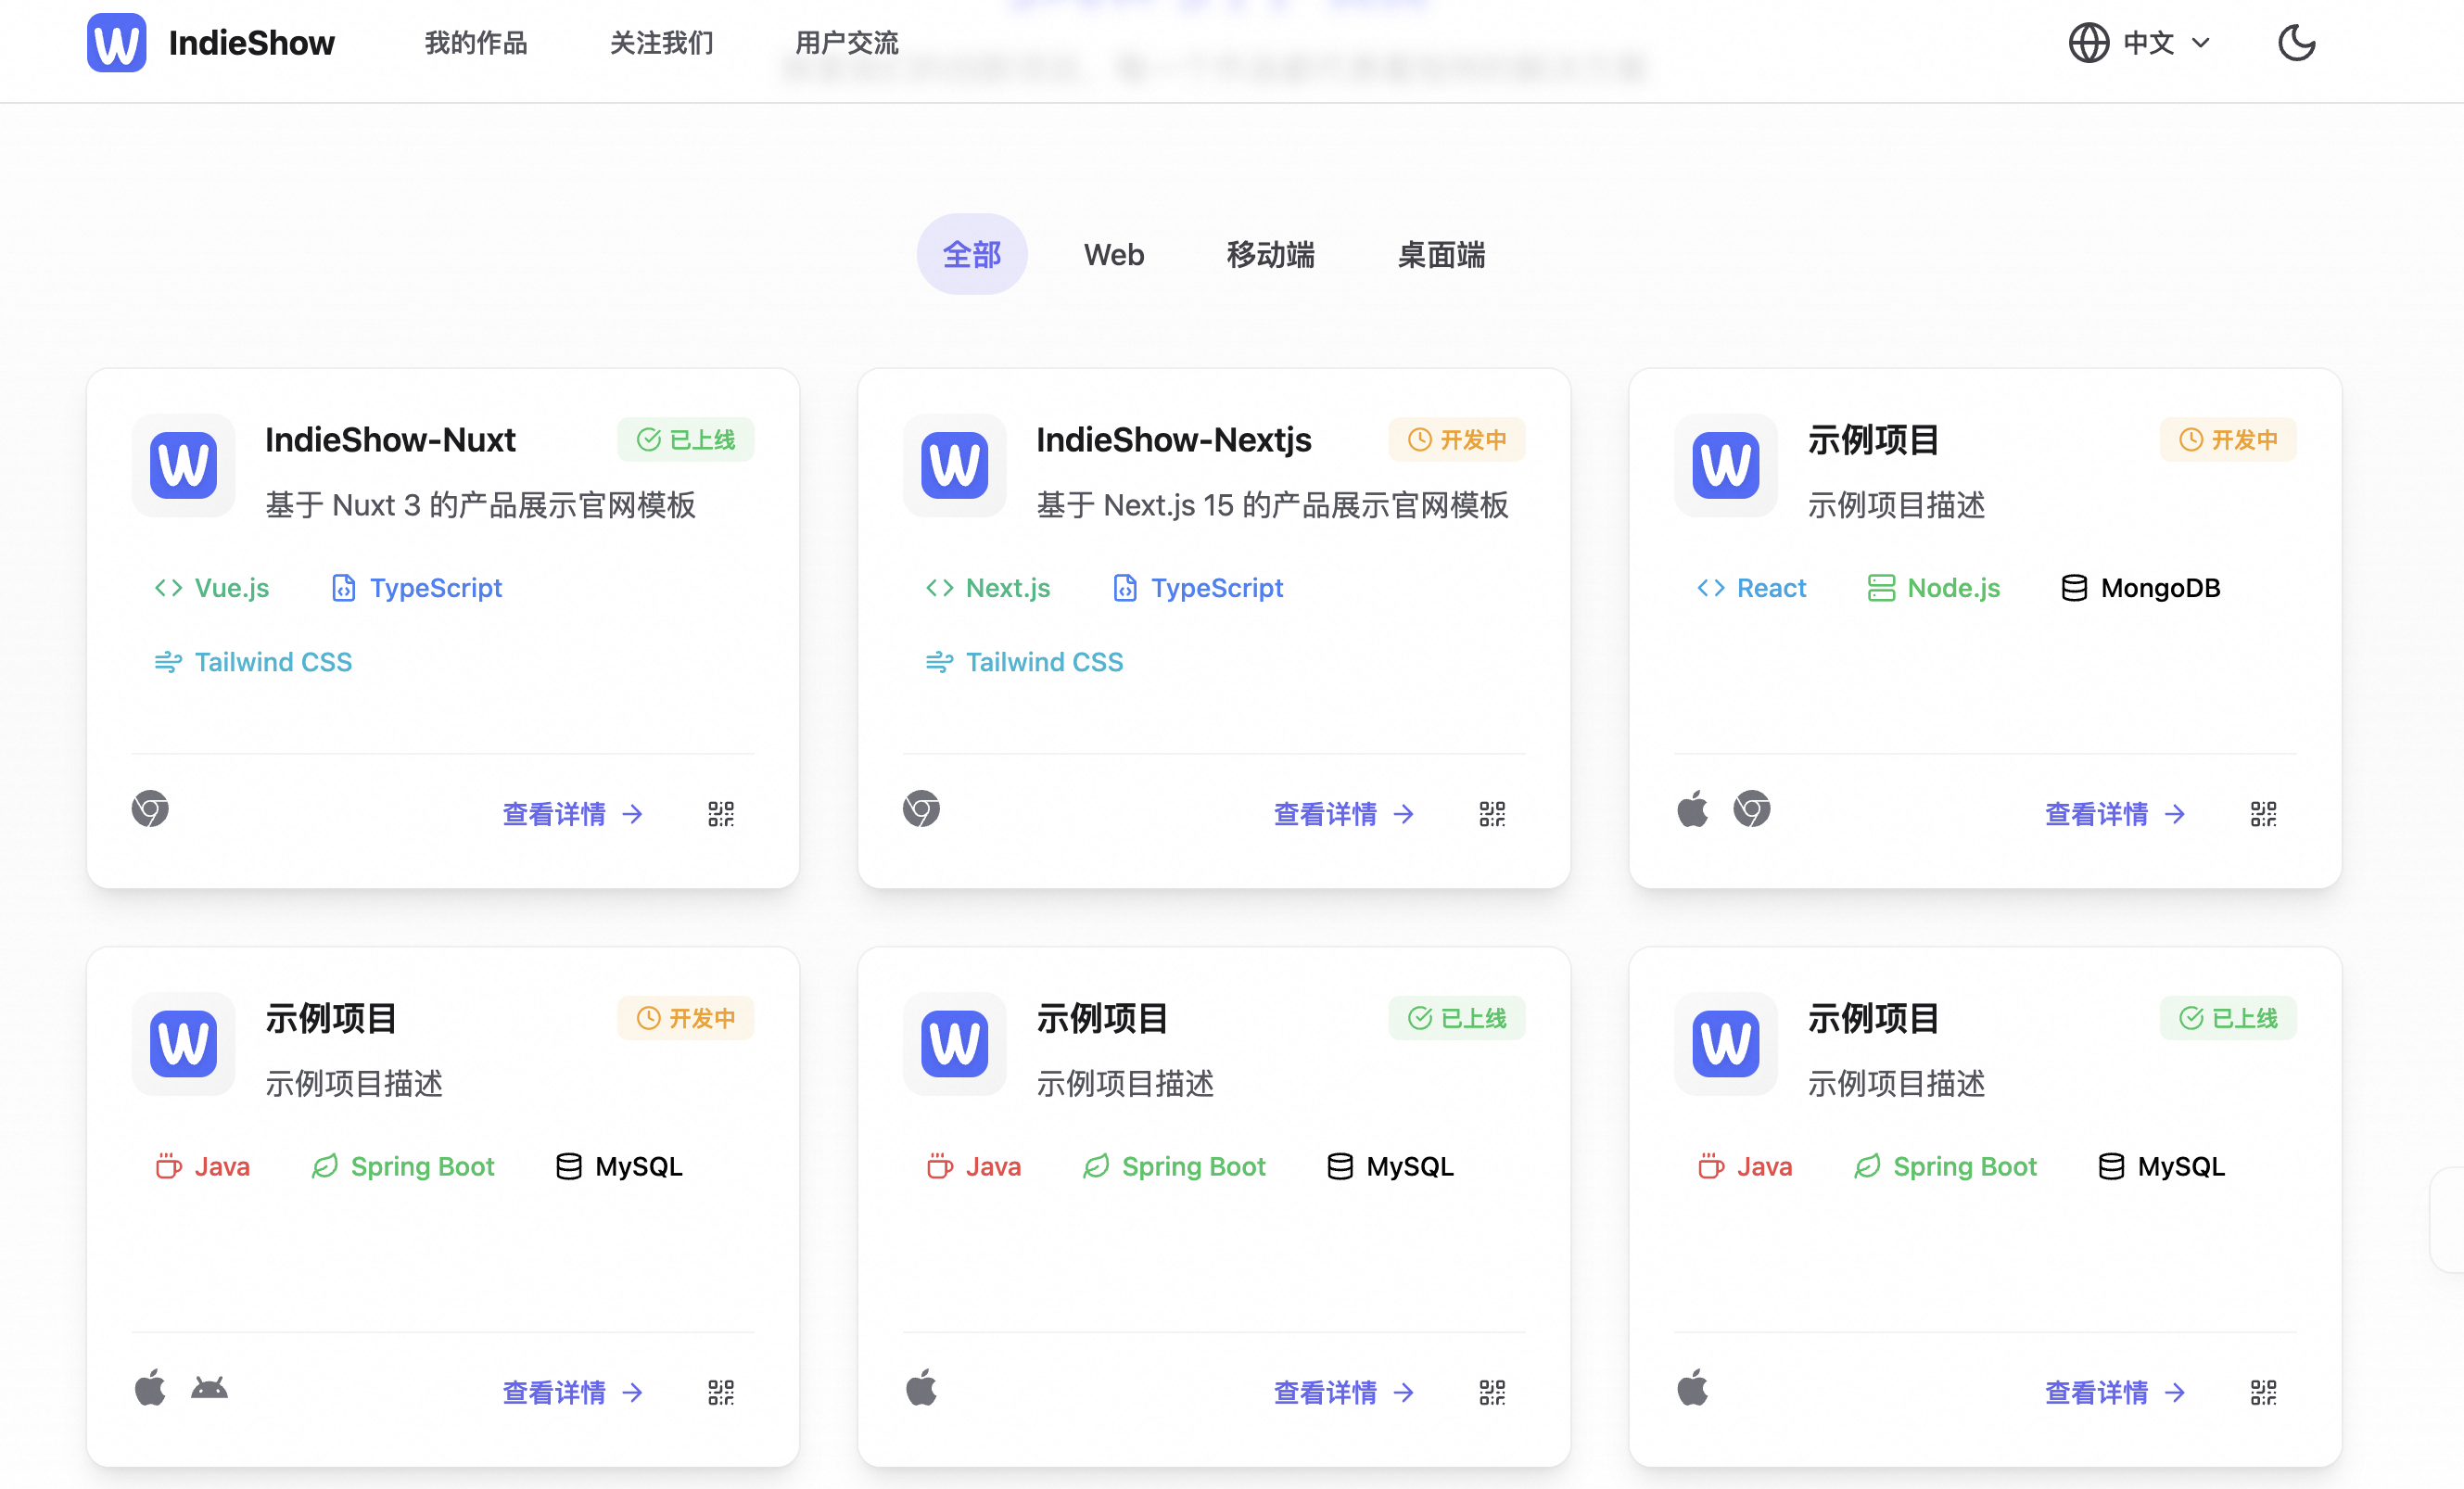Filter projects by 桌面端 tab
2464x1489 pixels.
tap(1441, 255)
